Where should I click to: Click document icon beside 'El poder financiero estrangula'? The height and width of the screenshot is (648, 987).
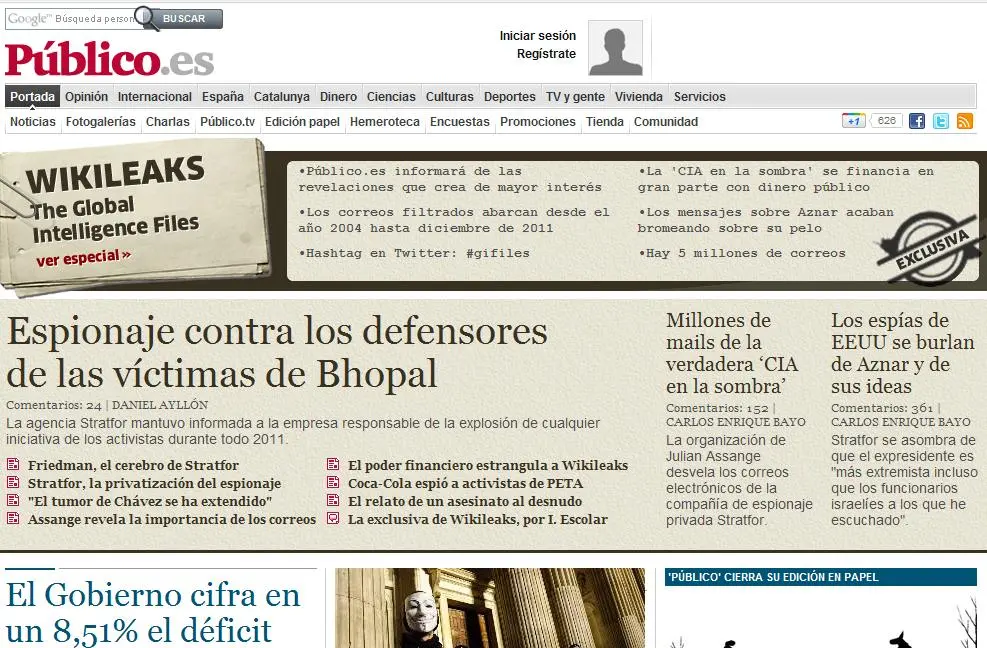click(333, 465)
